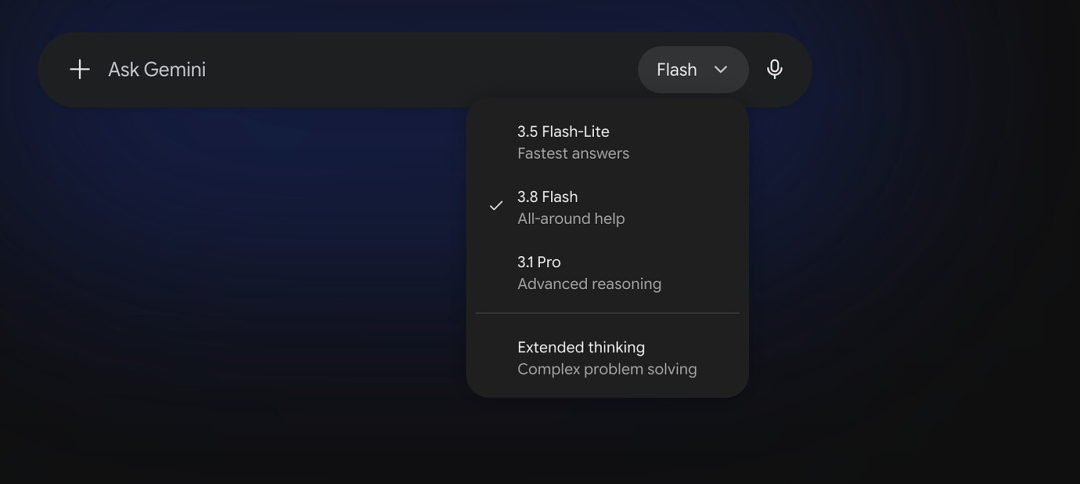Enable Extended thinking mode
This screenshot has width=1080, height=484.
607,358
